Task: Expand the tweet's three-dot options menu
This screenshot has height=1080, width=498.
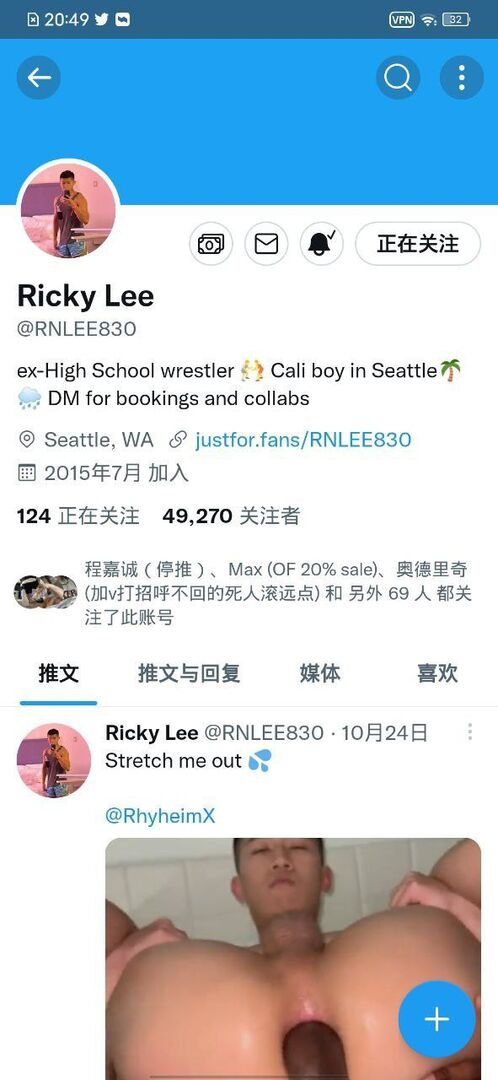Action: point(470,732)
